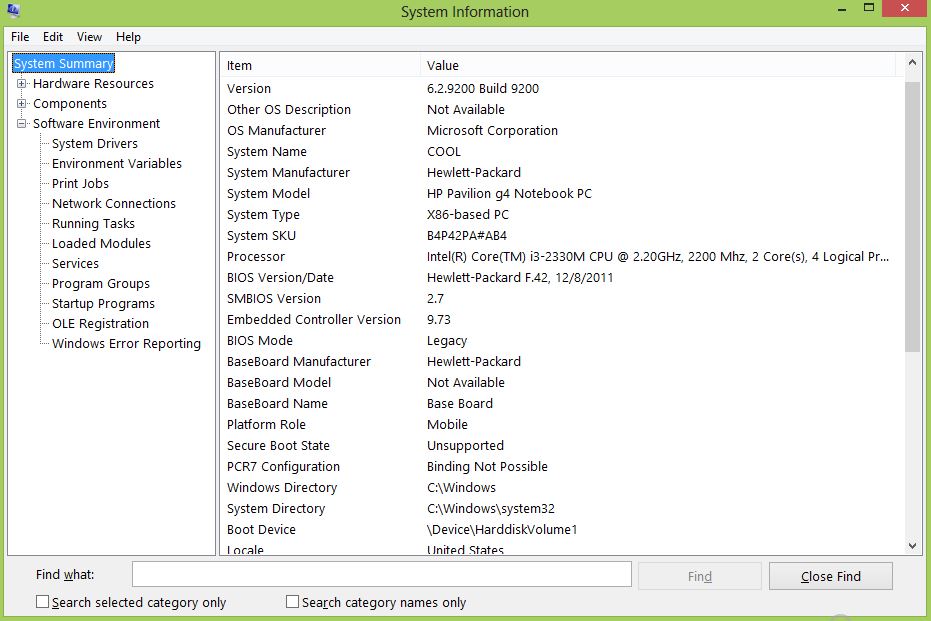
Task: Click the Close Find button
Action: coord(830,575)
